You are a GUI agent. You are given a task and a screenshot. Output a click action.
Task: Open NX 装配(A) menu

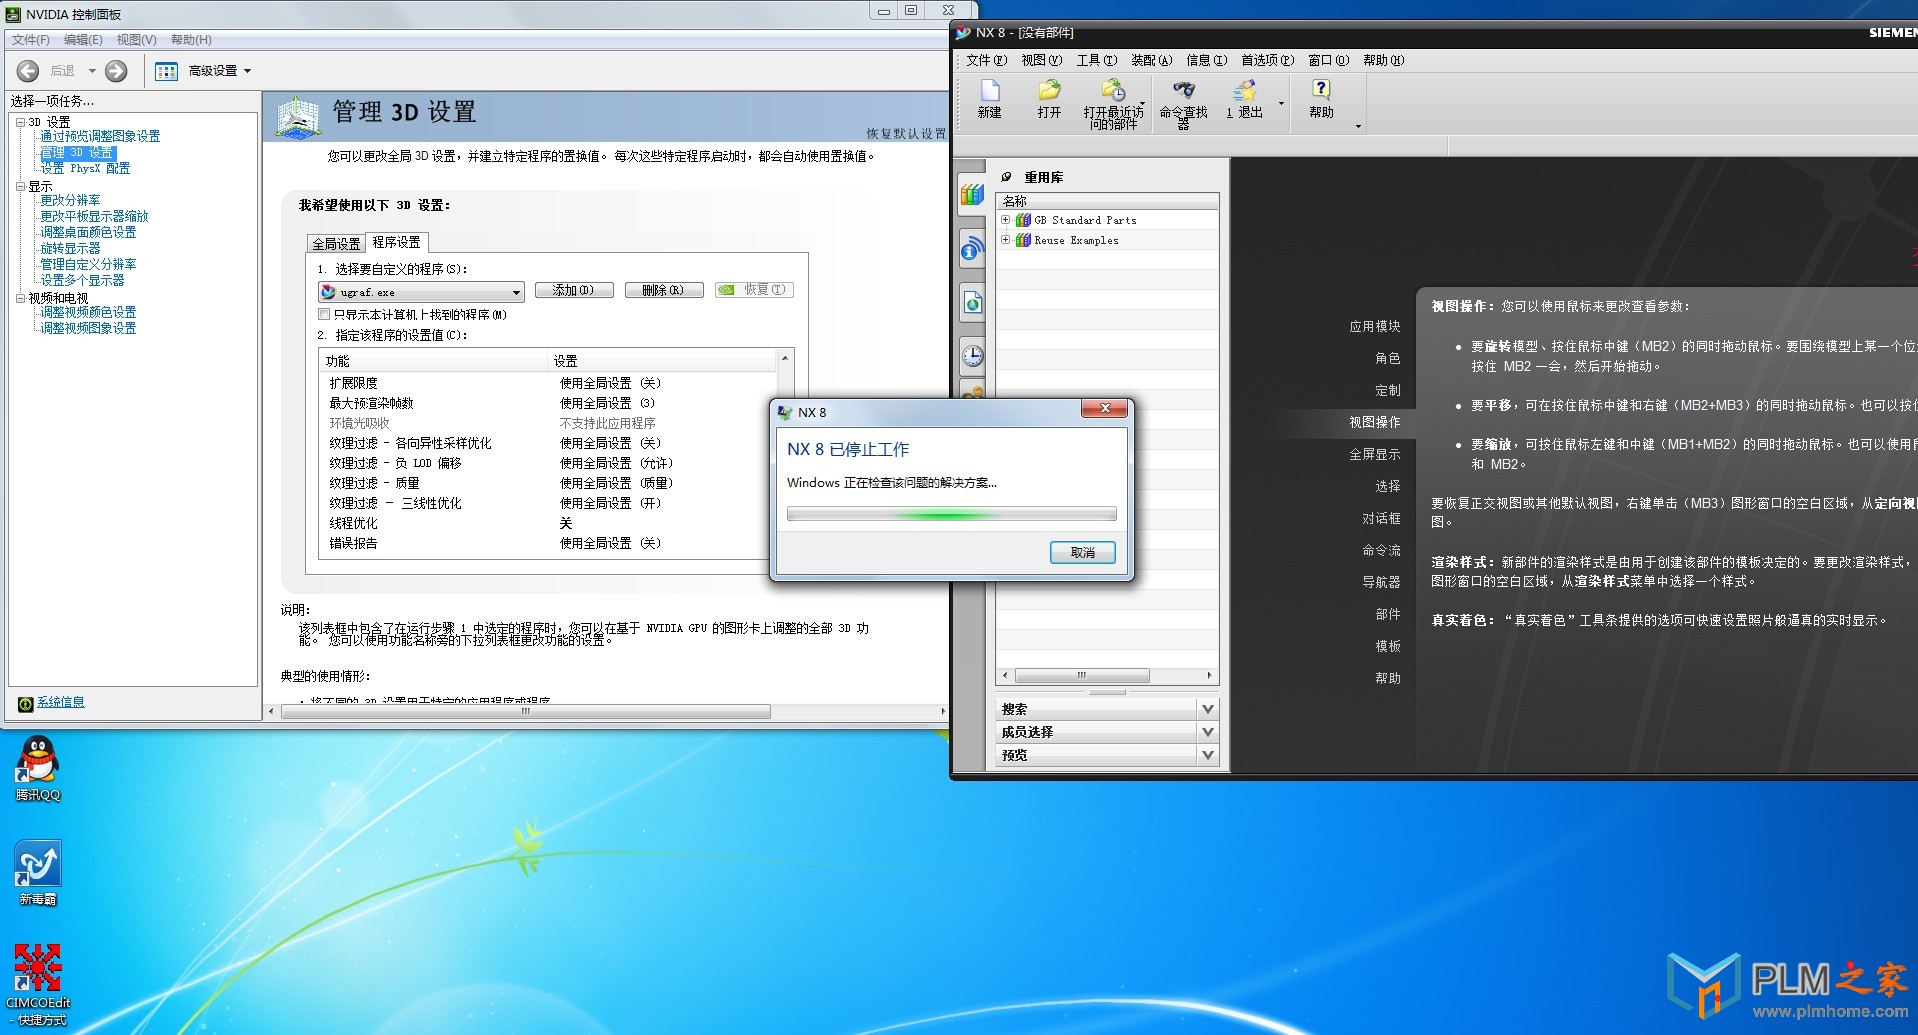1151,60
